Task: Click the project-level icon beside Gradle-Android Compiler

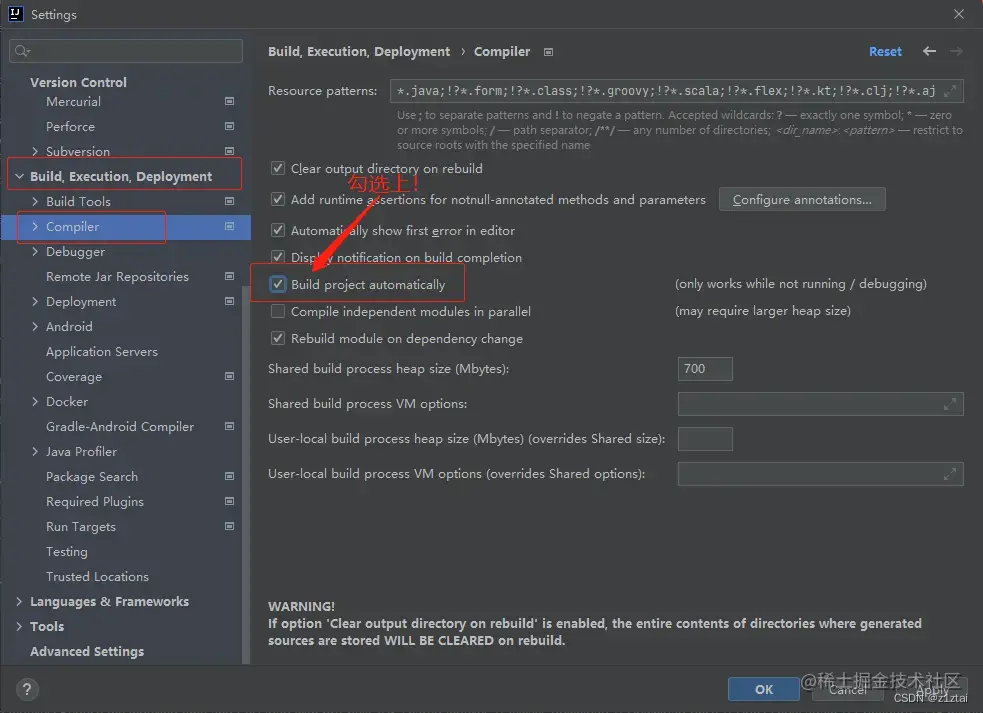Action: click(x=229, y=426)
